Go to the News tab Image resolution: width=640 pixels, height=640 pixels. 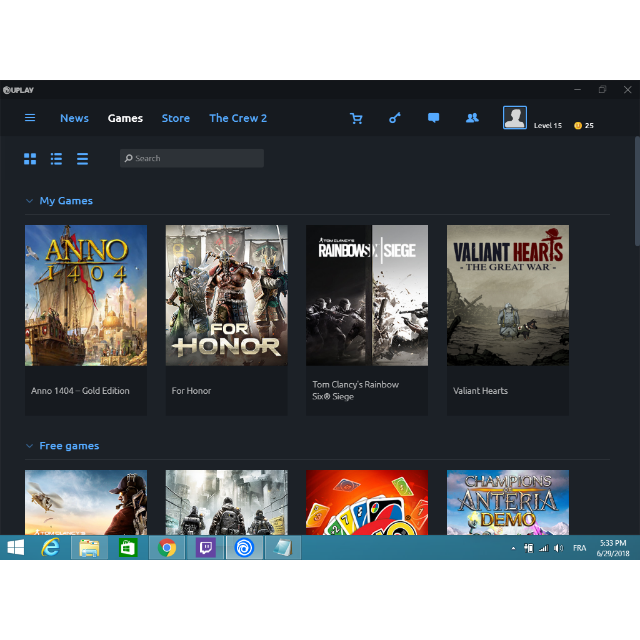[x=74, y=118]
